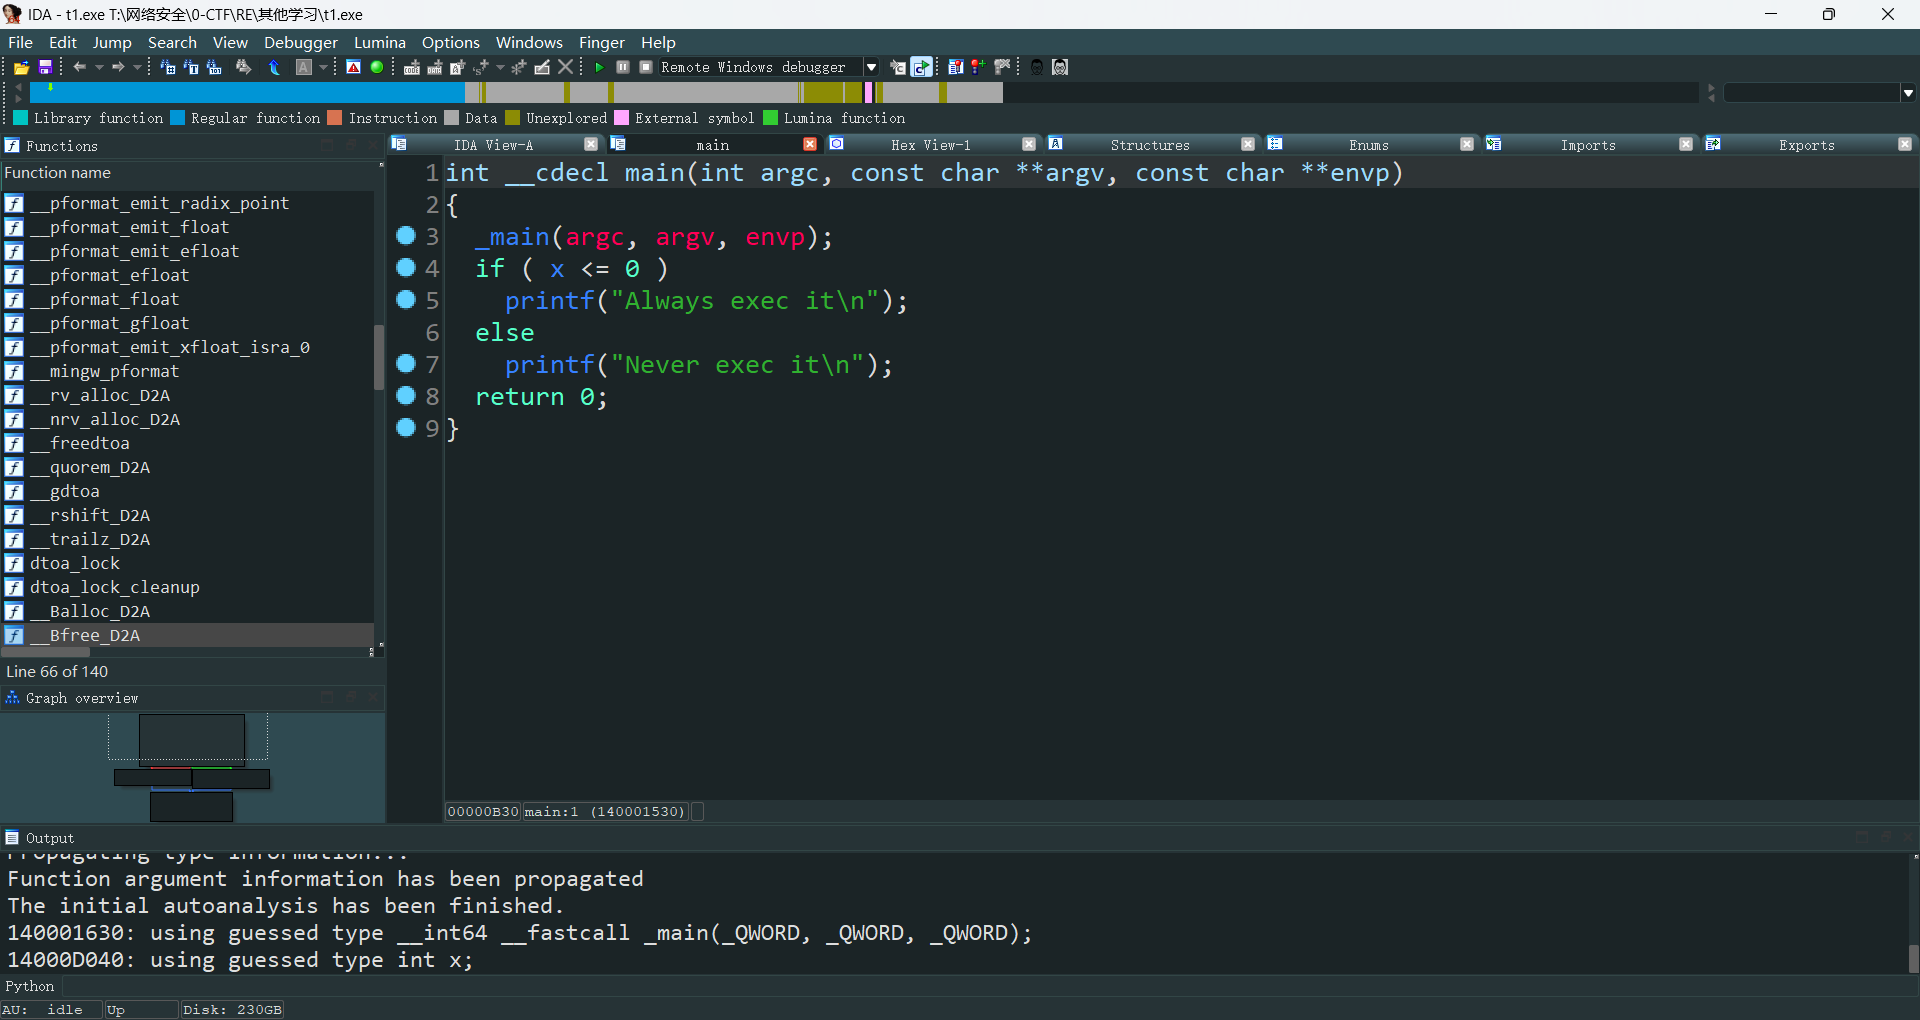The width and height of the screenshot is (1920, 1020).
Task: Click _main call in pseudocode line 3
Action: tap(512, 237)
